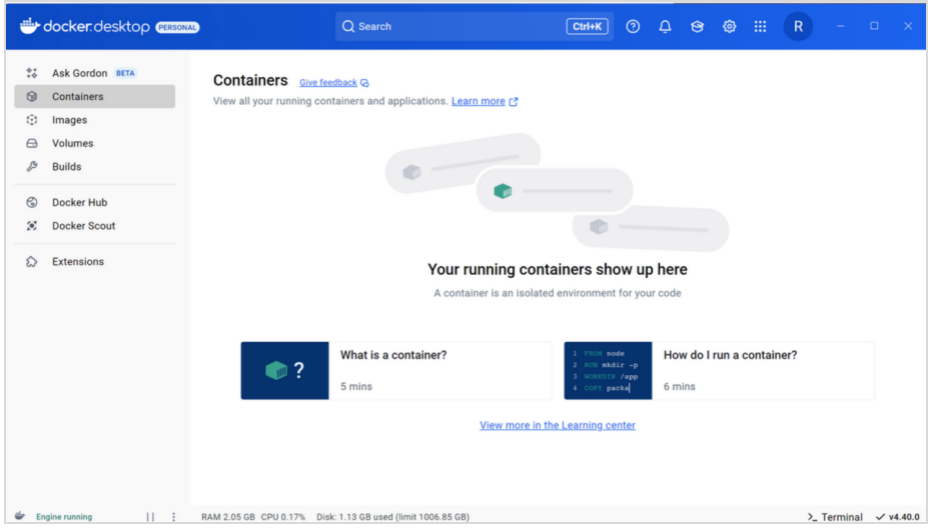The height and width of the screenshot is (530, 932).
Task: Click the '6 mins' duration text
Action: 679,387
